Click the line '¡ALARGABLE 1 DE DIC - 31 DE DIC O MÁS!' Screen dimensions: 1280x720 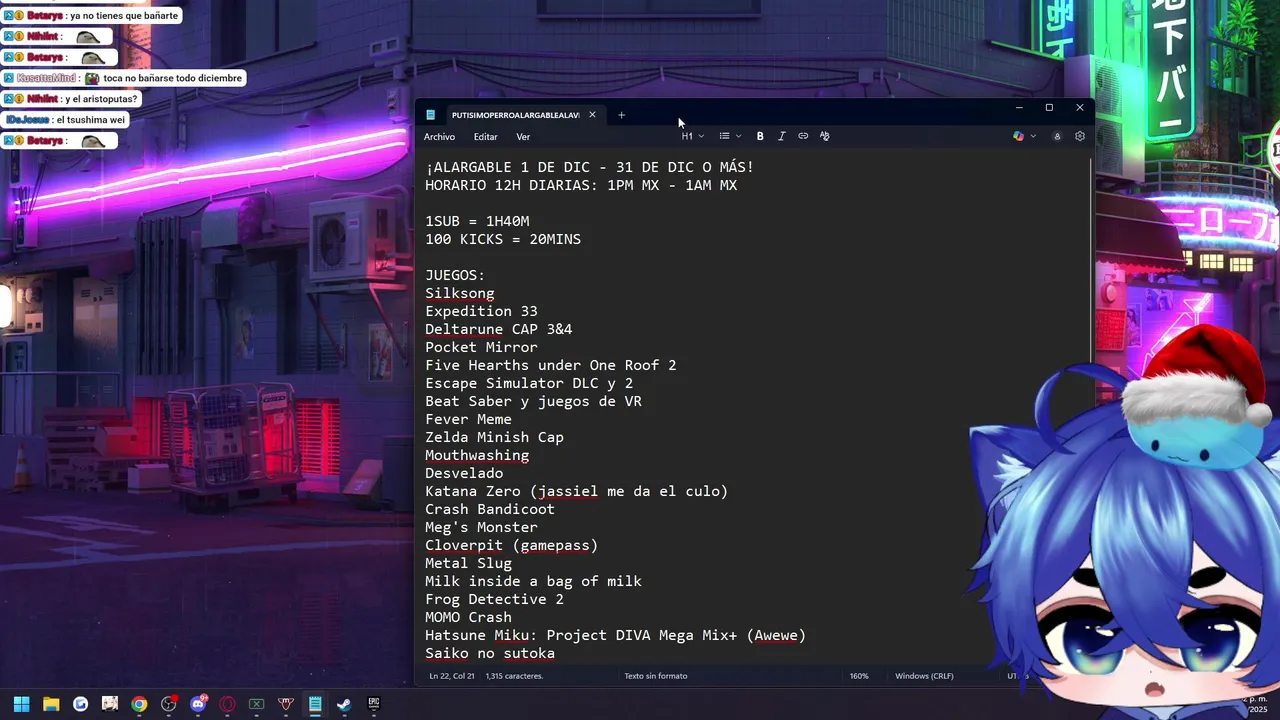coord(589,167)
